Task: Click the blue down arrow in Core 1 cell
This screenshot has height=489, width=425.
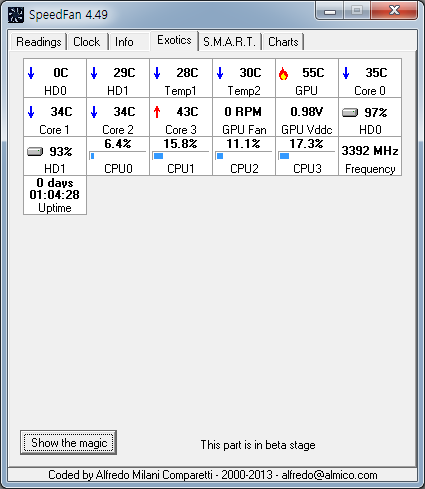Action: point(31,112)
